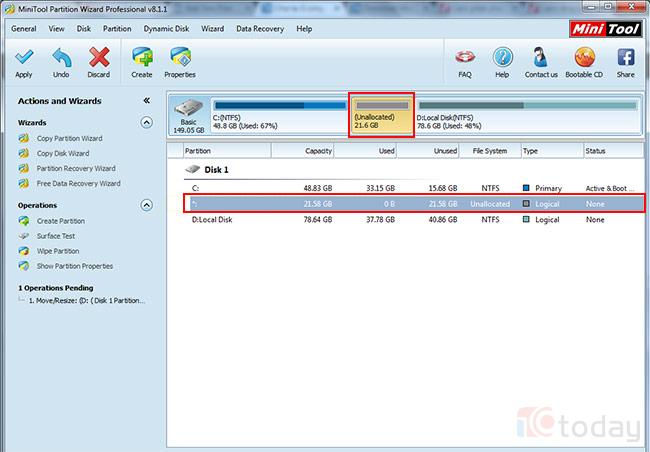Launch Copy Partition Wizard

[x=69, y=139]
